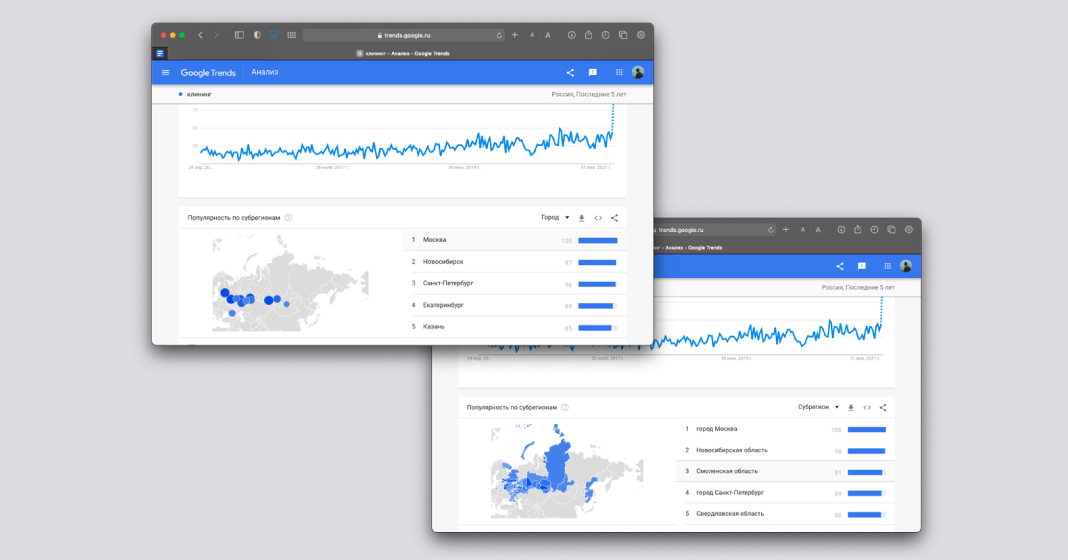Image resolution: width=1068 pixels, height=560 pixels.
Task: Download the Город subregion data as CSV
Action: [582, 218]
